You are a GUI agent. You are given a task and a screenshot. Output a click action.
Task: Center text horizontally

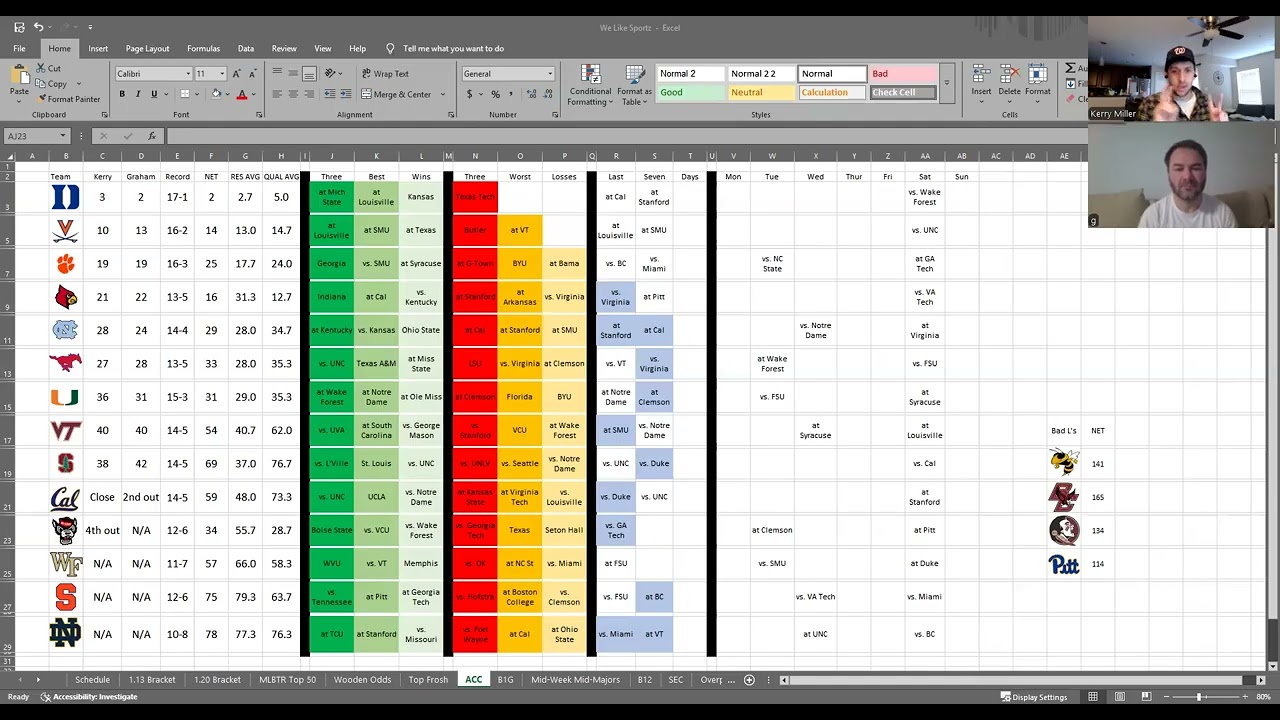pyautogui.click(x=293, y=94)
